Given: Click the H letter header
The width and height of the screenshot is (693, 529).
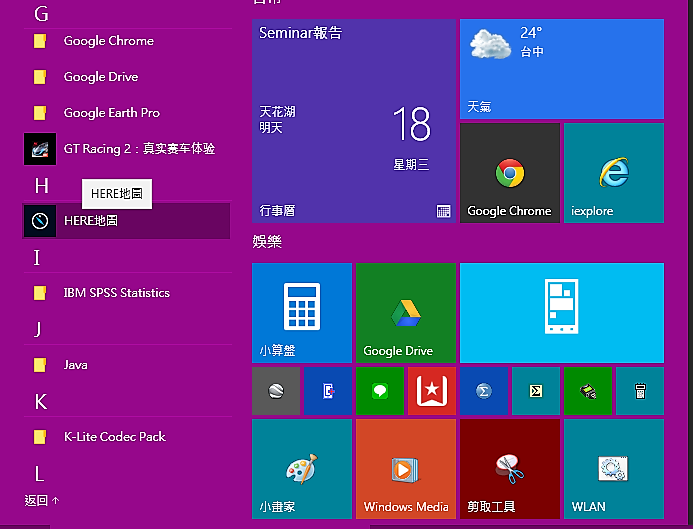Looking at the screenshot, I should pyautogui.click(x=42, y=186).
